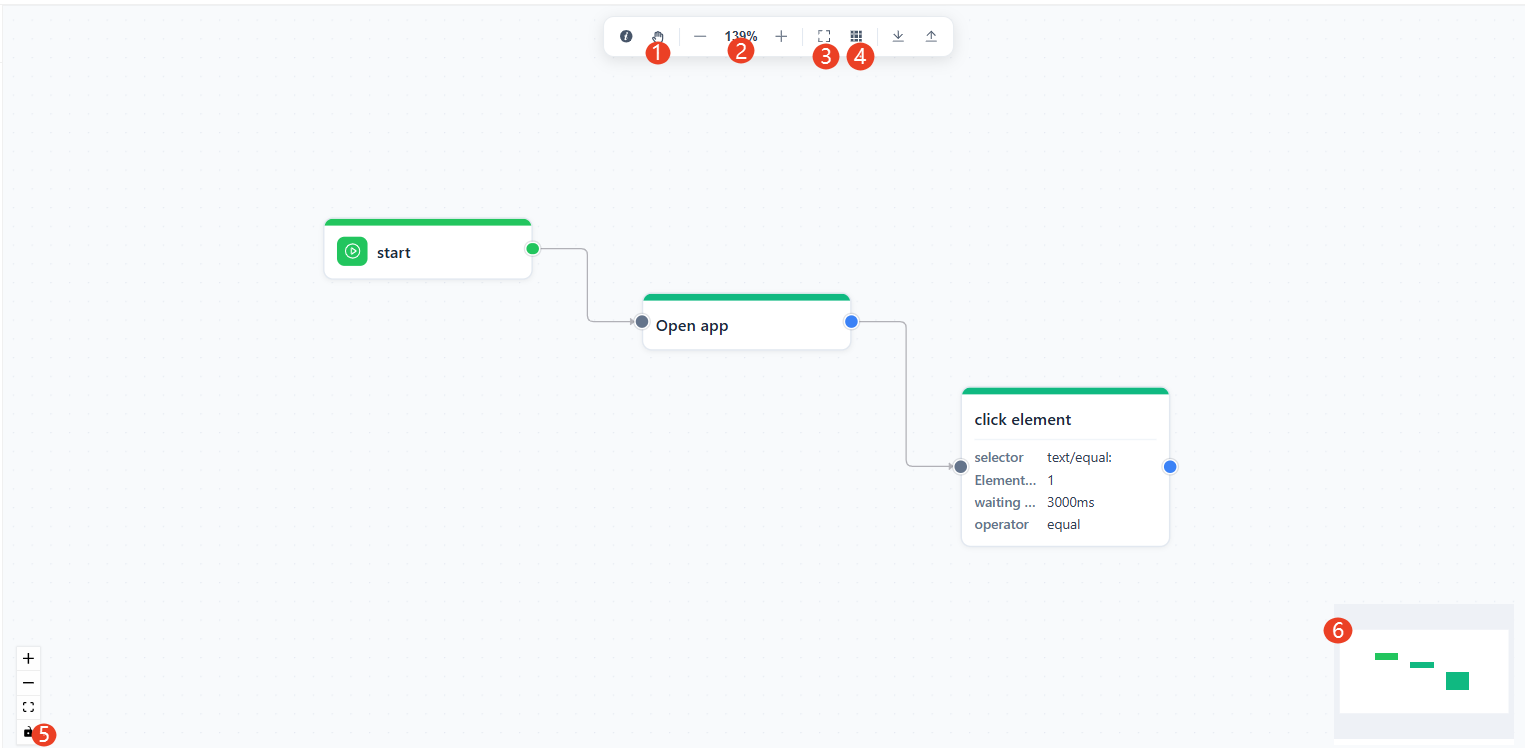Click the click element node blue output handle
The height and width of the screenshot is (748, 1525).
point(1170,466)
